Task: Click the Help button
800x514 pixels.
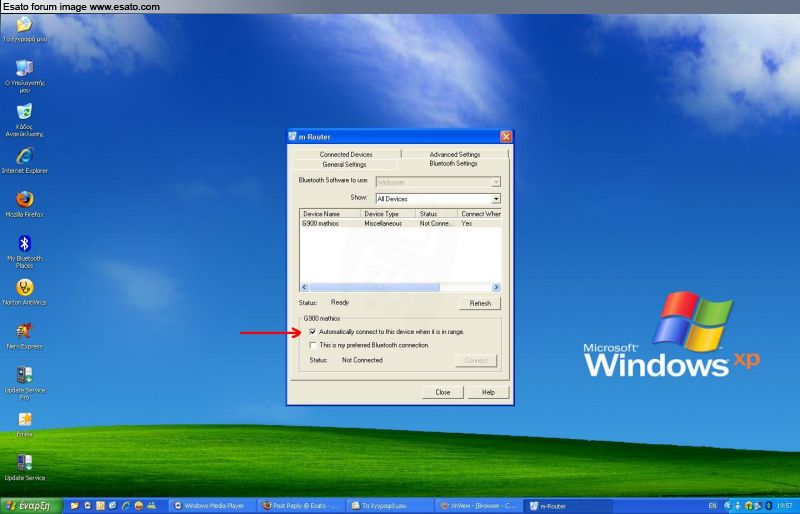Action: click(x=488, y=392)
